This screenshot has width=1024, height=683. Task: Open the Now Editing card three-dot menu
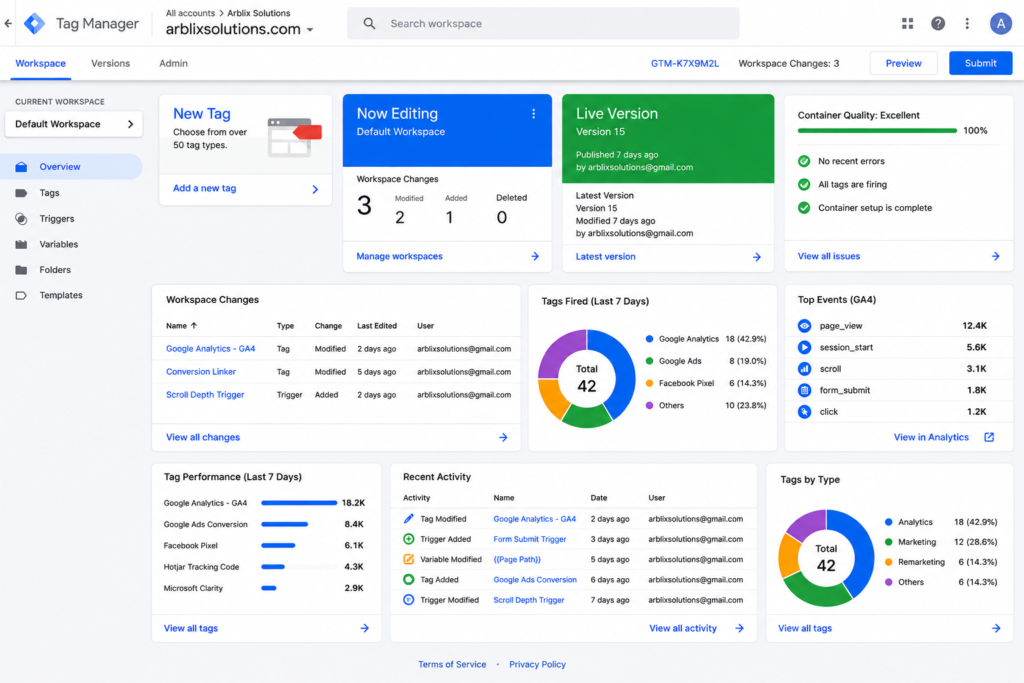(x=534, y=114)
